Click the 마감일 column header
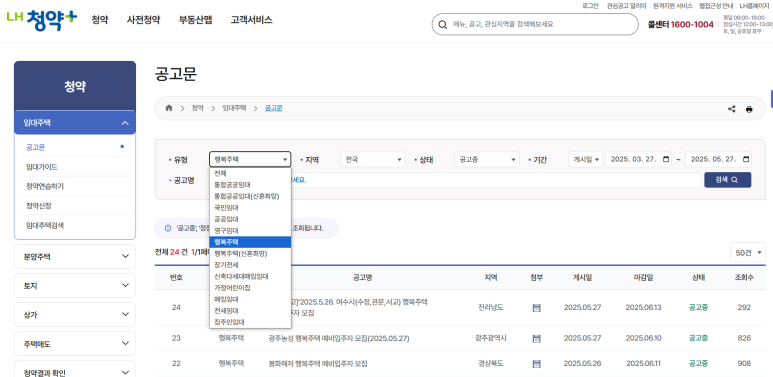Screen dimensions: 773x377 point(643,277)
